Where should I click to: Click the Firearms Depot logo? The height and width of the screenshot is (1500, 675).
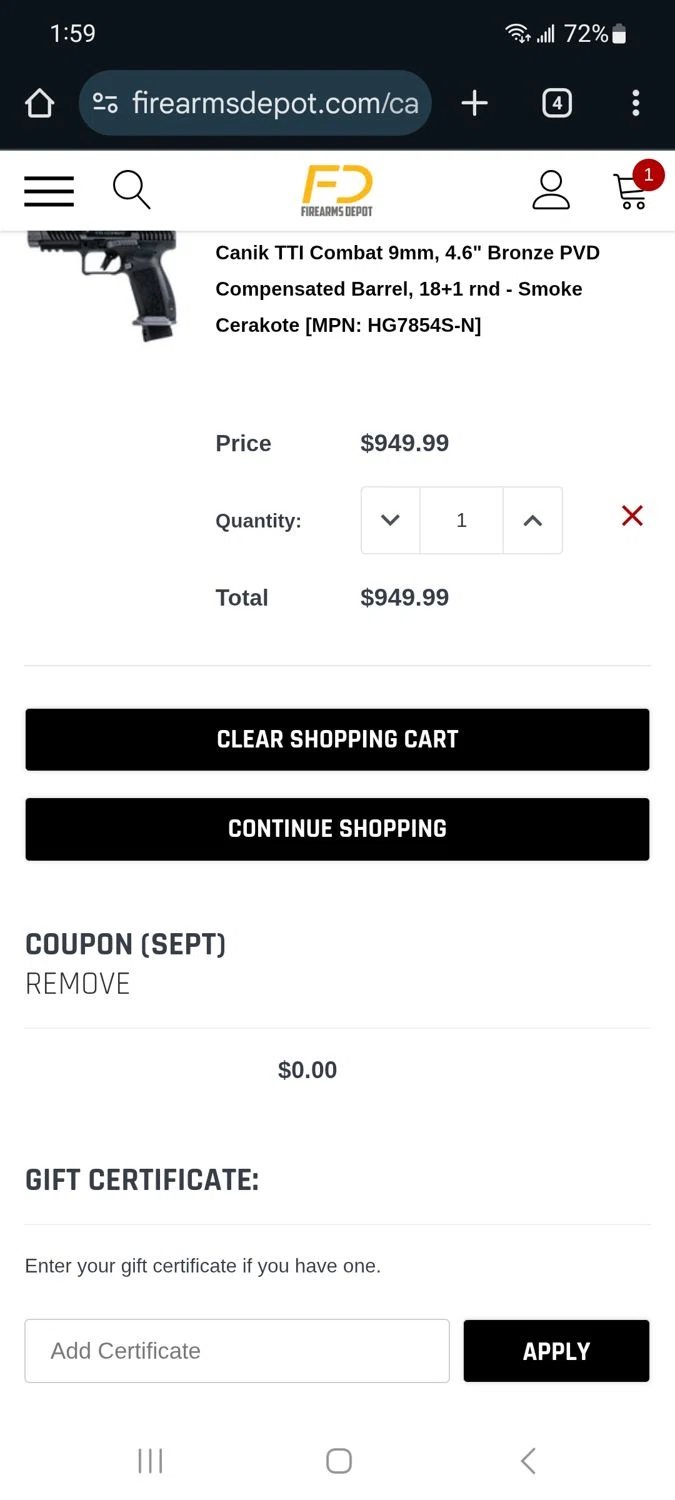click(x=337, y=190)
